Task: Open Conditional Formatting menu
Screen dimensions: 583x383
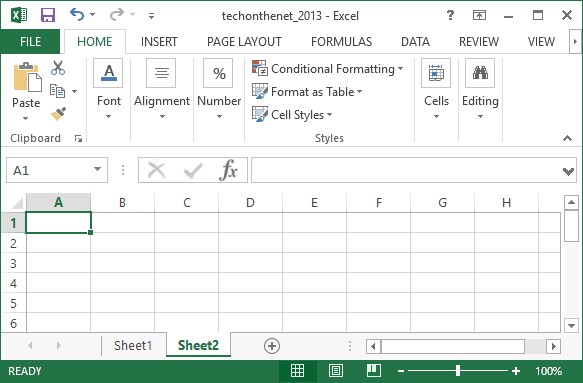Action: (x=328, y=69)
